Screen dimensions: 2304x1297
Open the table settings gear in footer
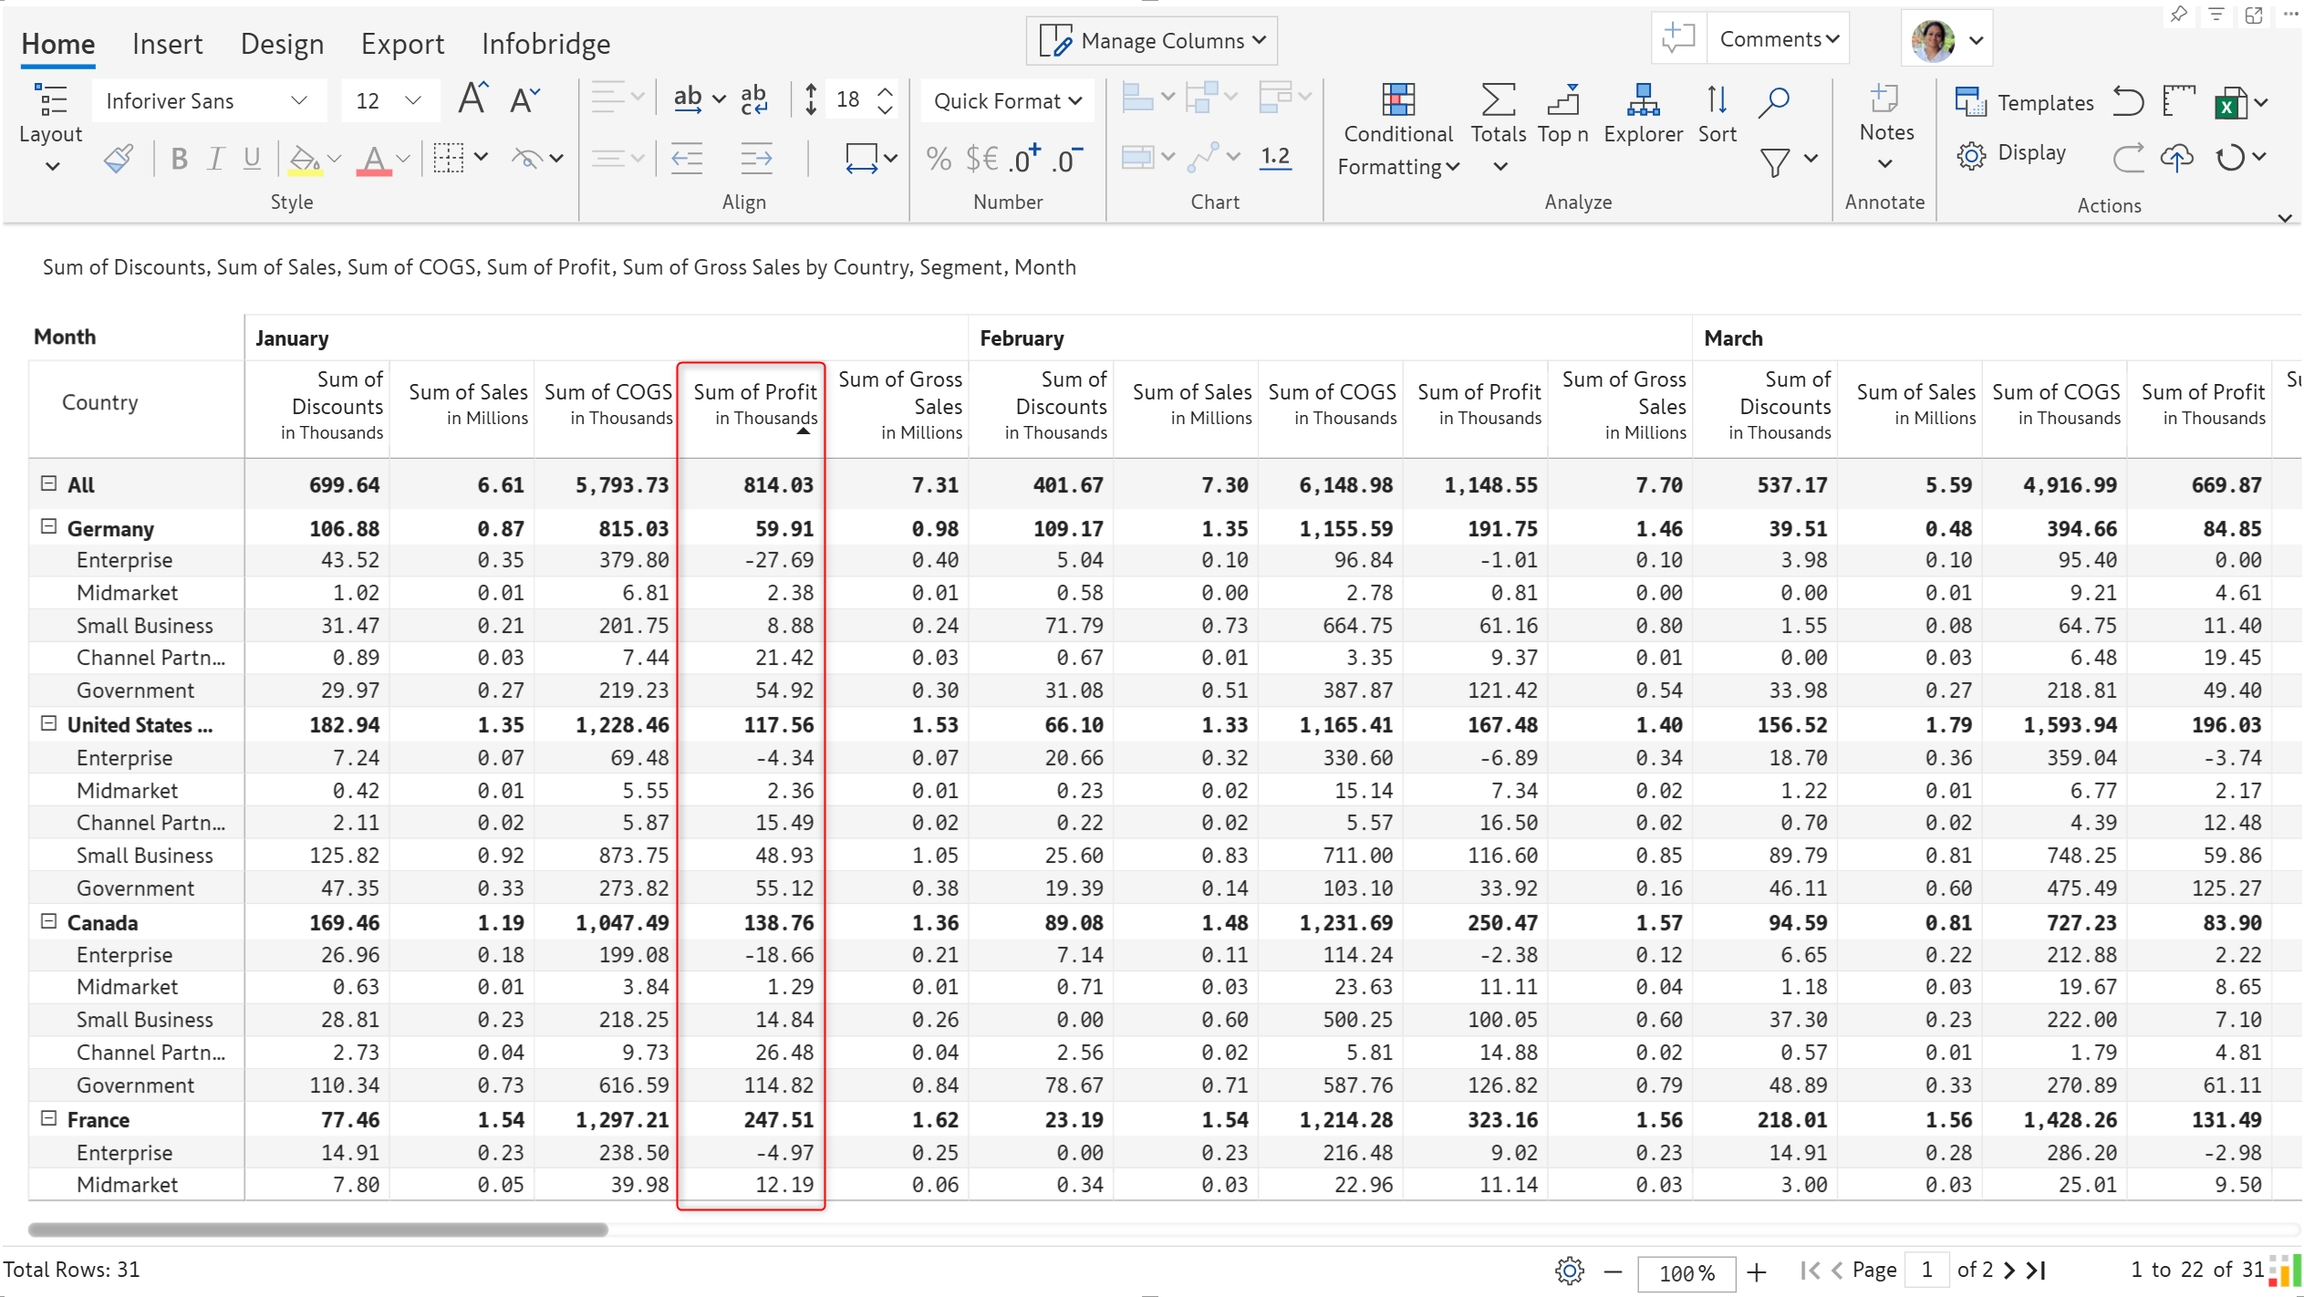click(1569, 1270)
